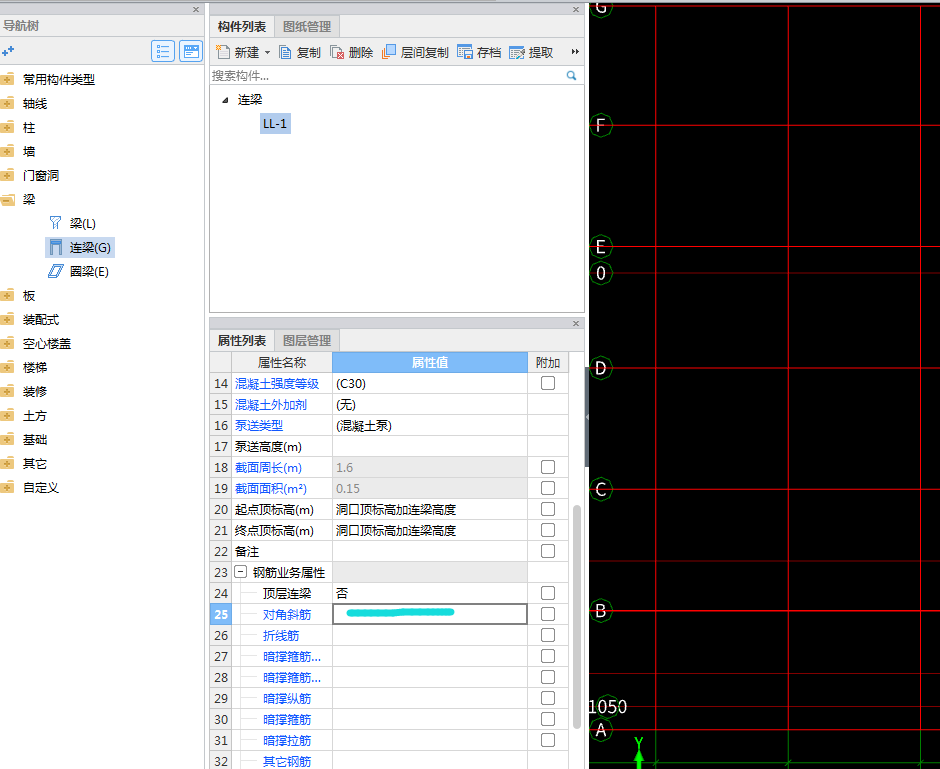The image size is (940, 769).
Task: Expand the 墙 folder
Action: [x=7, y=151]
